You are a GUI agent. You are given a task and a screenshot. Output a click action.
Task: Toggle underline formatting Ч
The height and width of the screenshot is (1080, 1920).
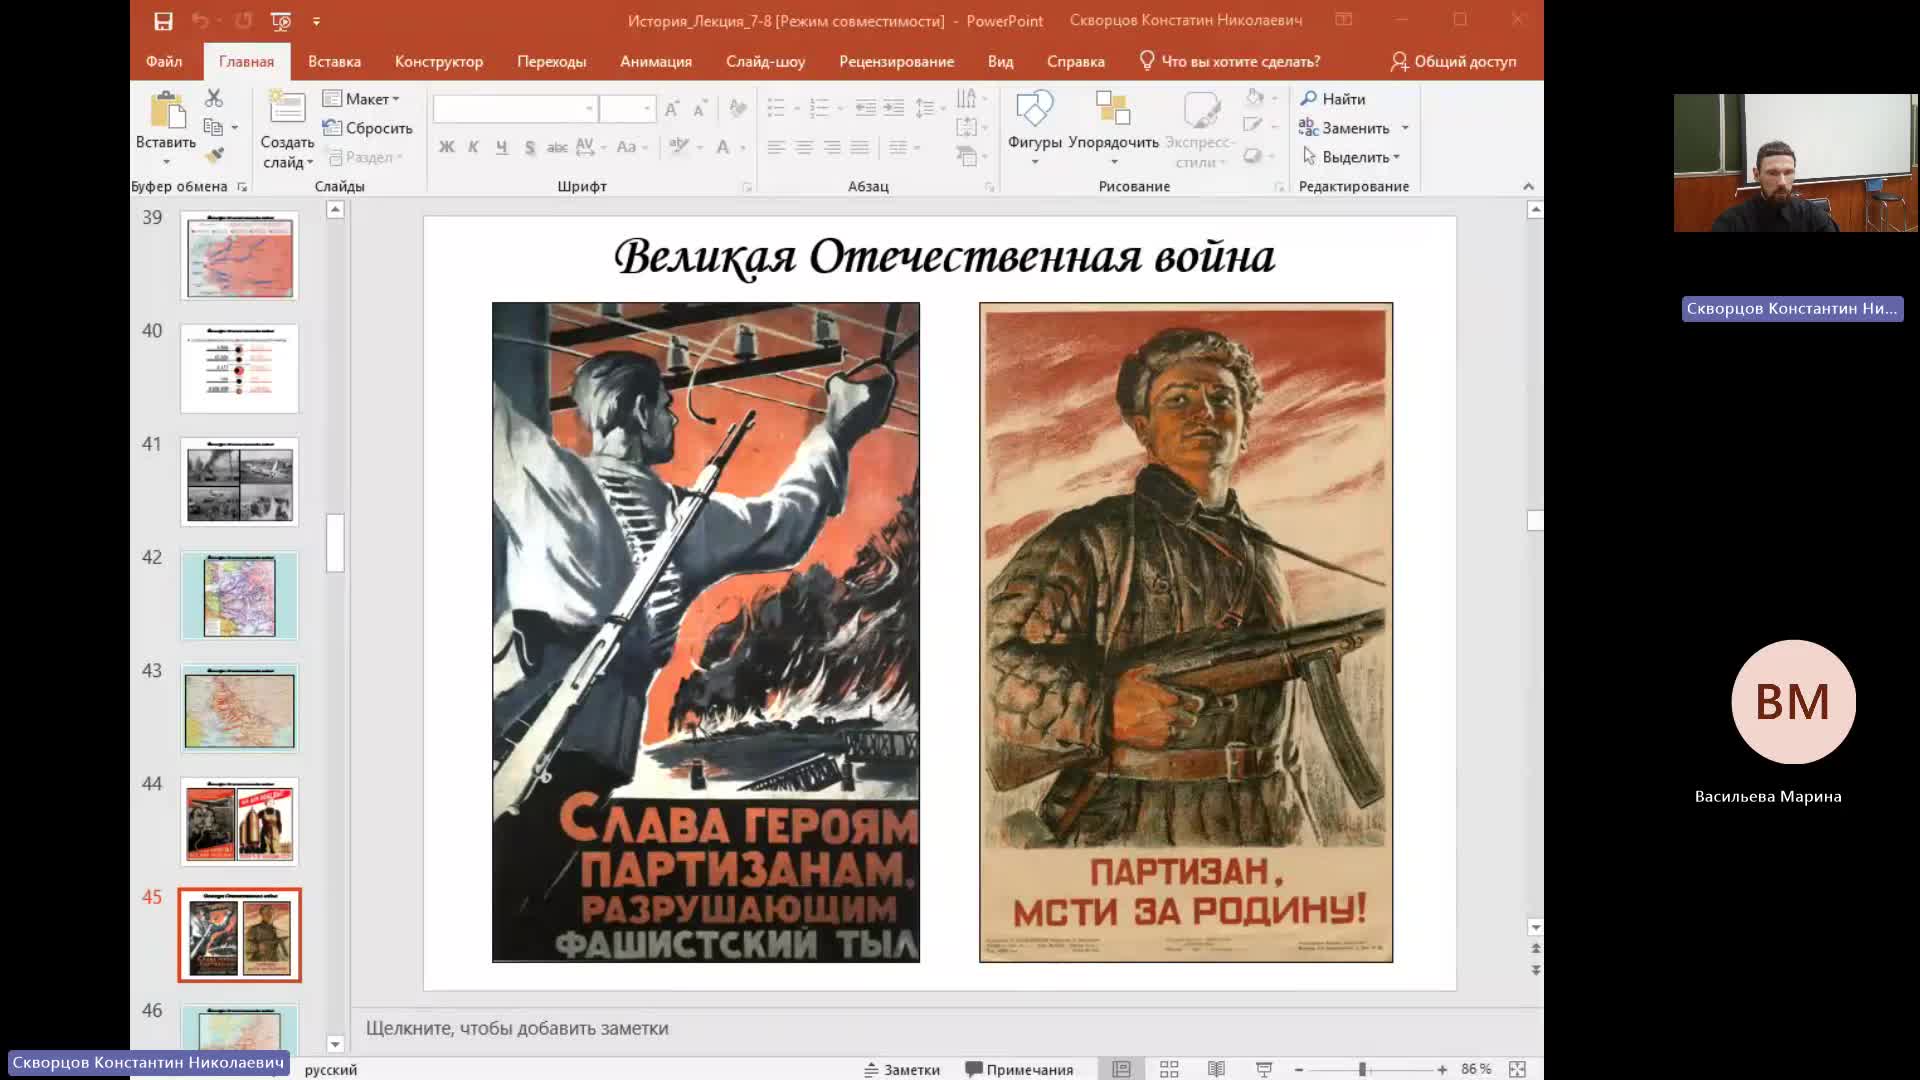click(x=501, y=147)
